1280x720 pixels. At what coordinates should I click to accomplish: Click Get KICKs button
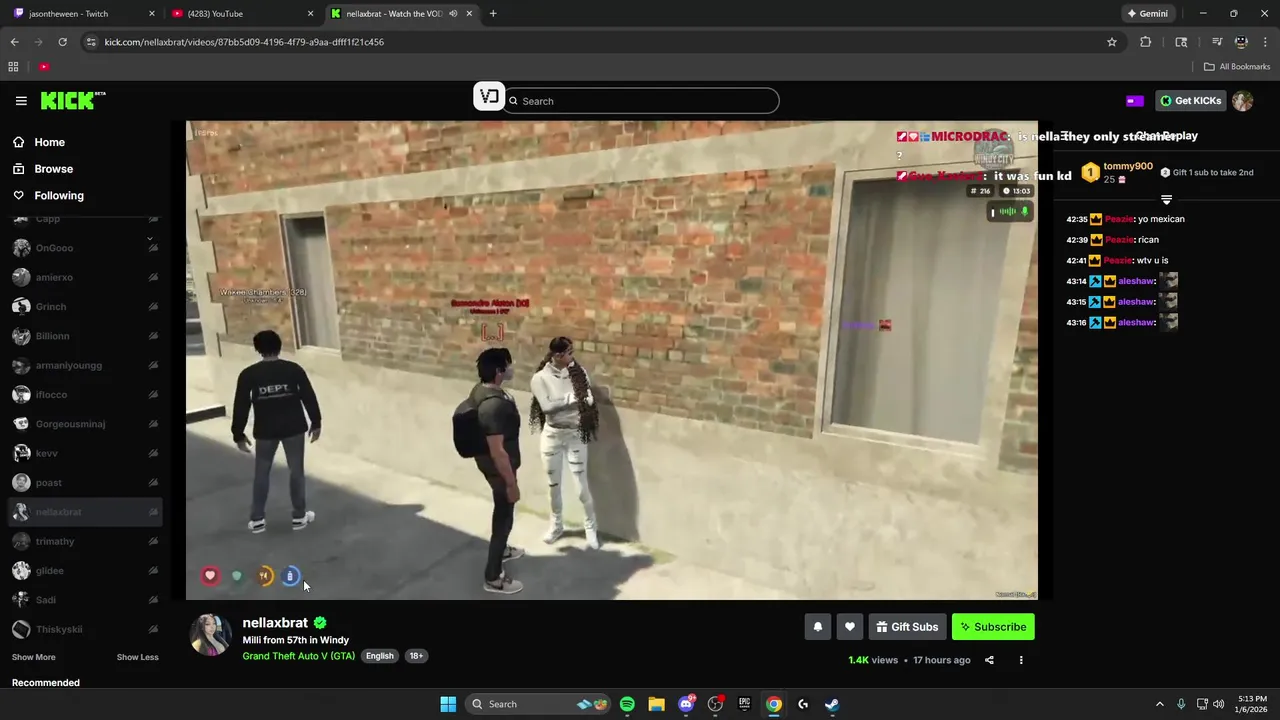coord(1190,101)
